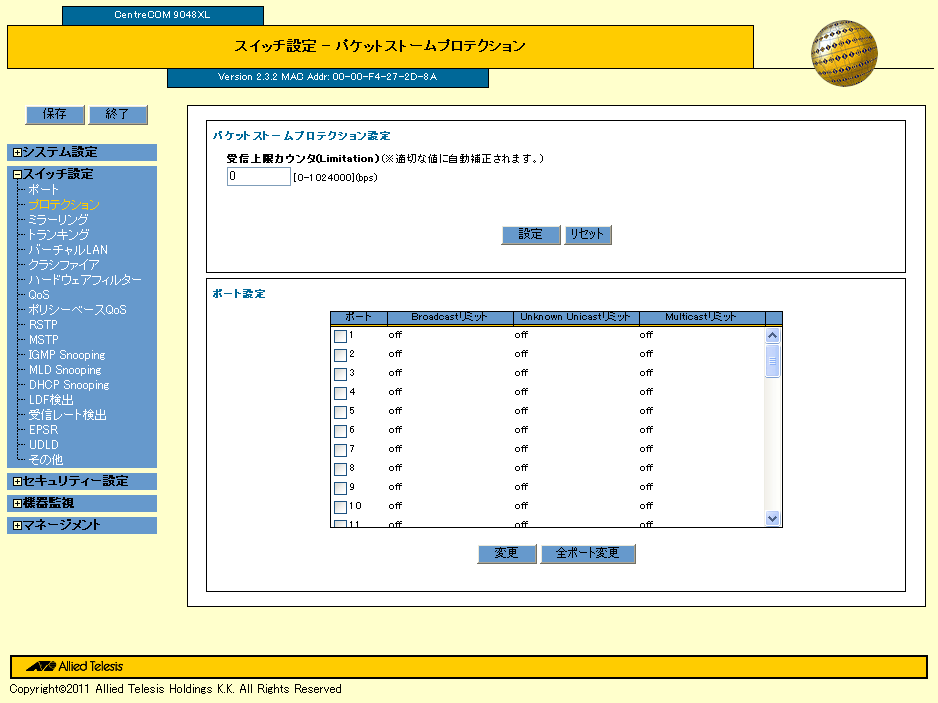Open the IGMP Snooping menu item
This screenshot has width=938, height=703.
pos(67,355)
